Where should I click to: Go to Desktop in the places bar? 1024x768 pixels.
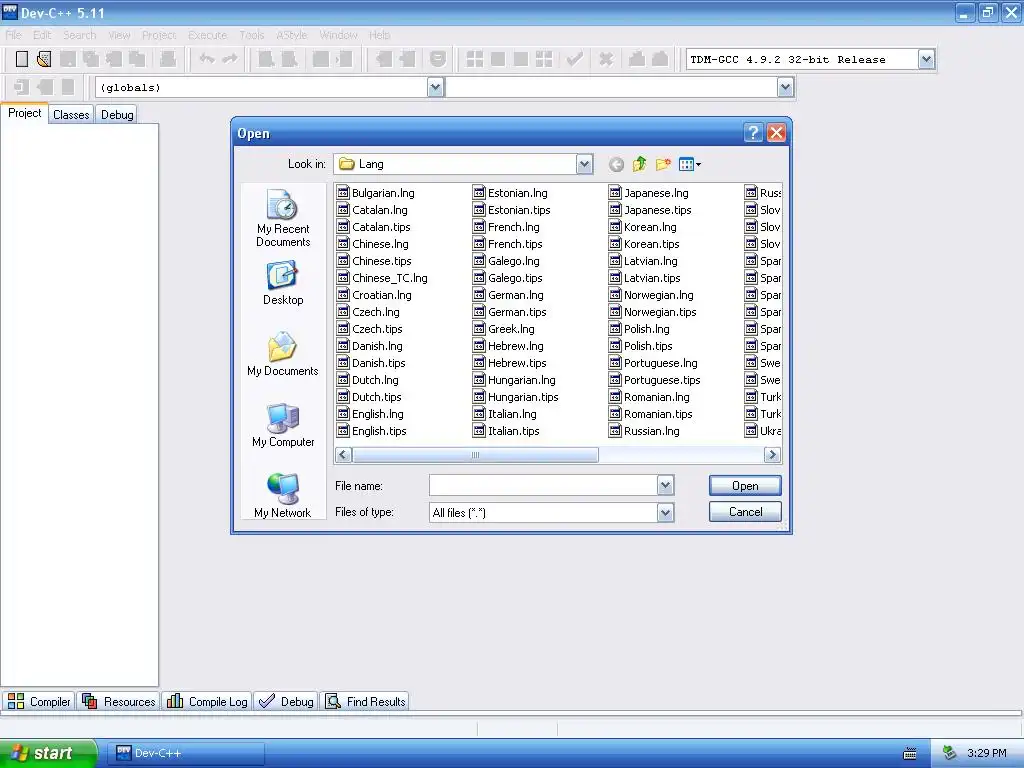(283, 283)
